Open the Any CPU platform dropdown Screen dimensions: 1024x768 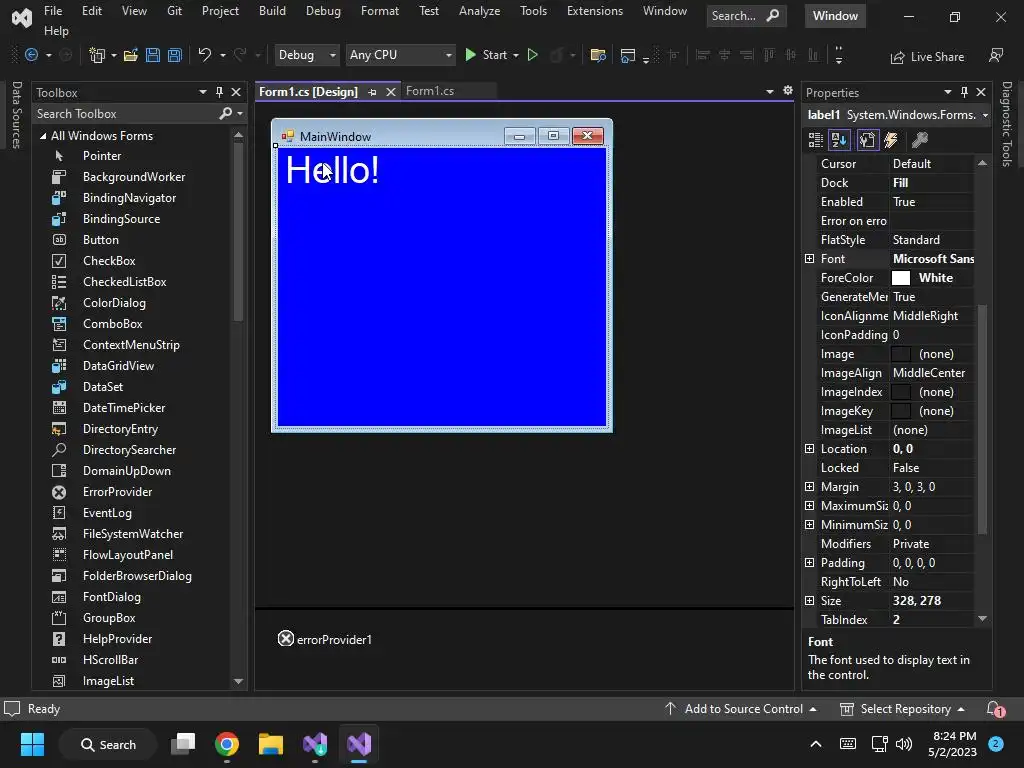400,56
